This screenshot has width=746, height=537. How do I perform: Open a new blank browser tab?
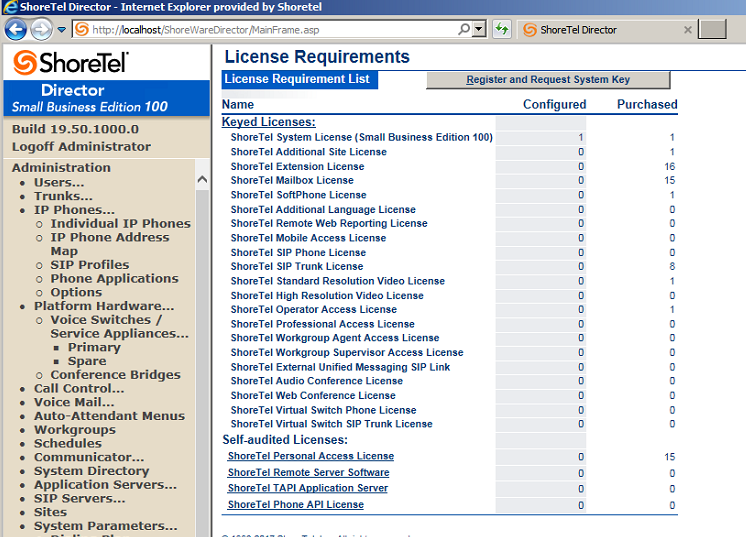pyautogui.click(x=712, y=29)
